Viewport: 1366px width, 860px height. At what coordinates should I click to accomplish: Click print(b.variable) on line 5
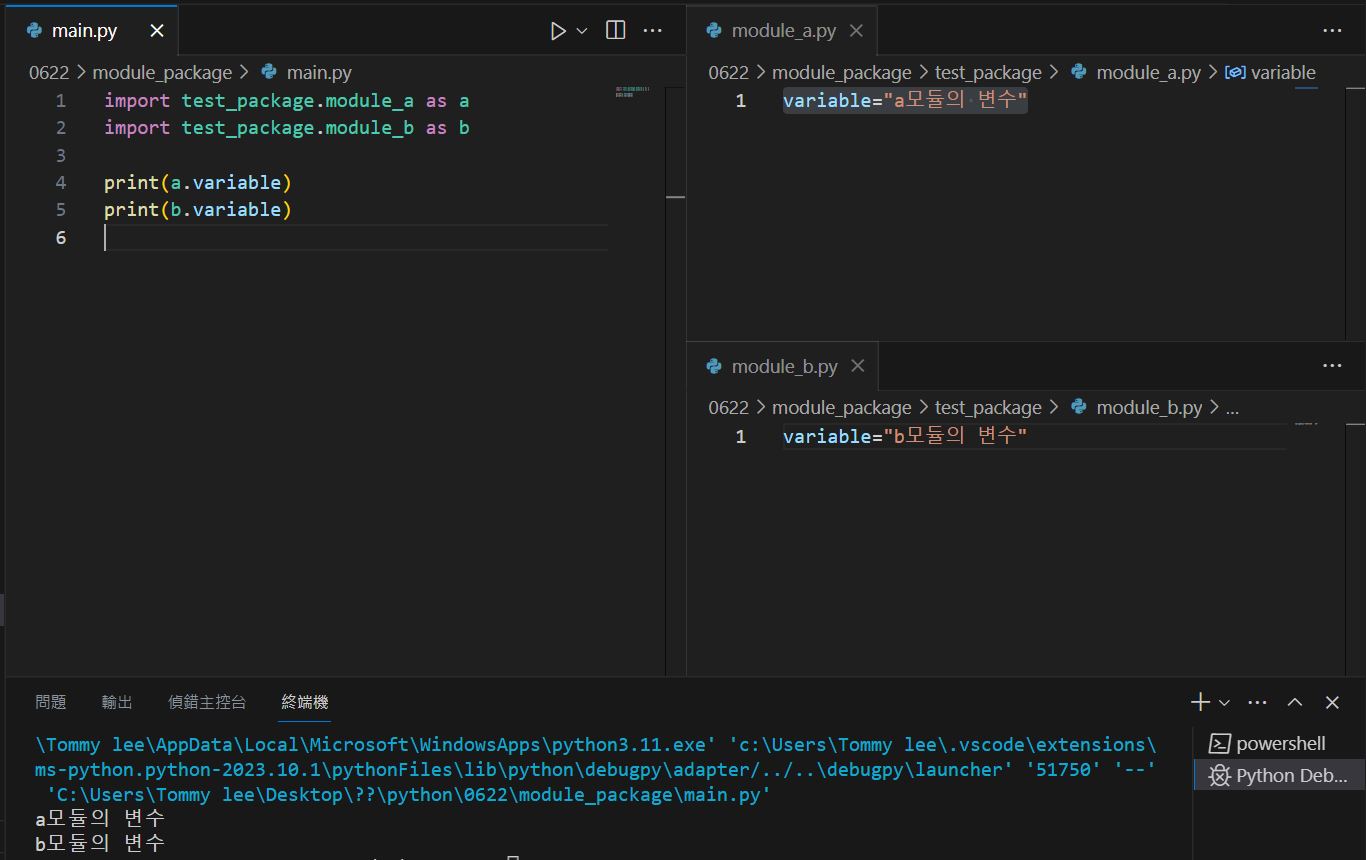coord(198,209)
